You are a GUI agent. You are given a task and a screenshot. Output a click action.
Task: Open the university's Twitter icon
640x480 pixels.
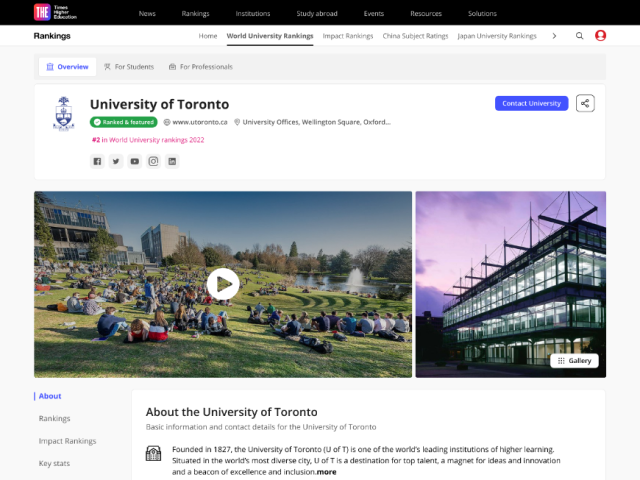[x=116, y=161]
